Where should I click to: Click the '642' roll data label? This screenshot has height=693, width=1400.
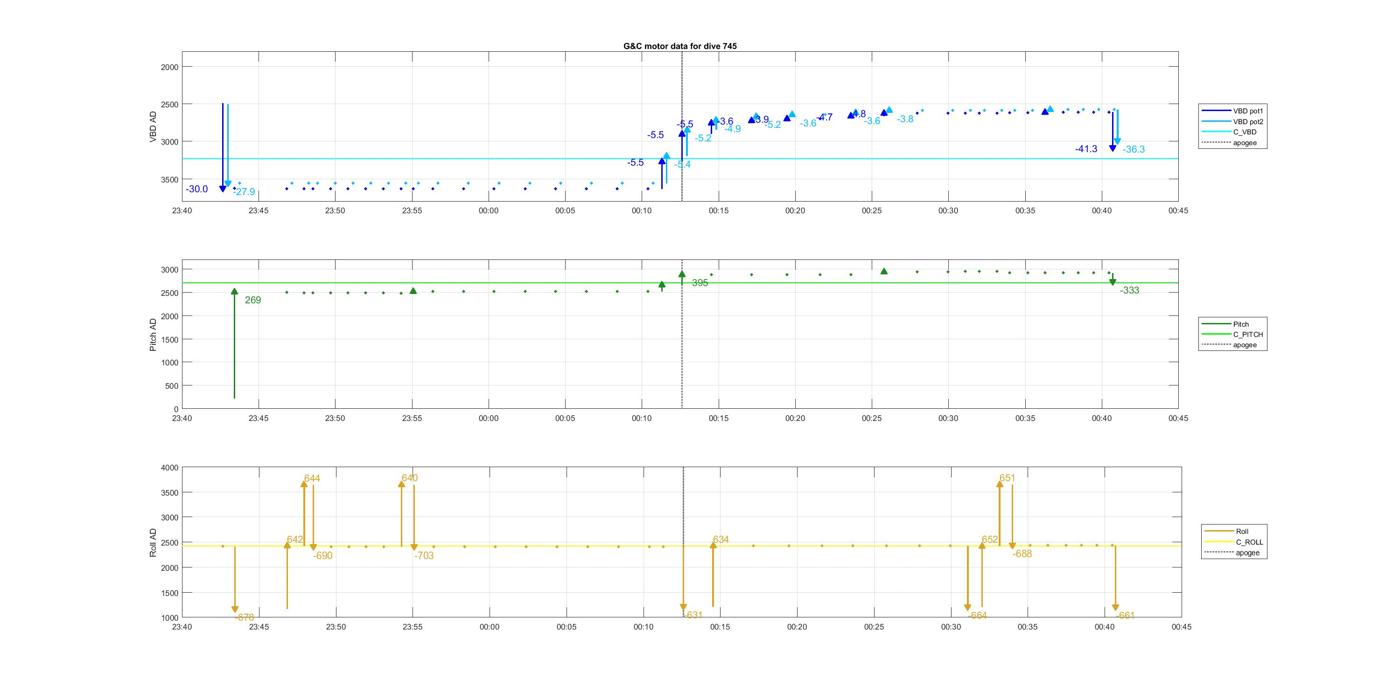[x=295, y=539]
